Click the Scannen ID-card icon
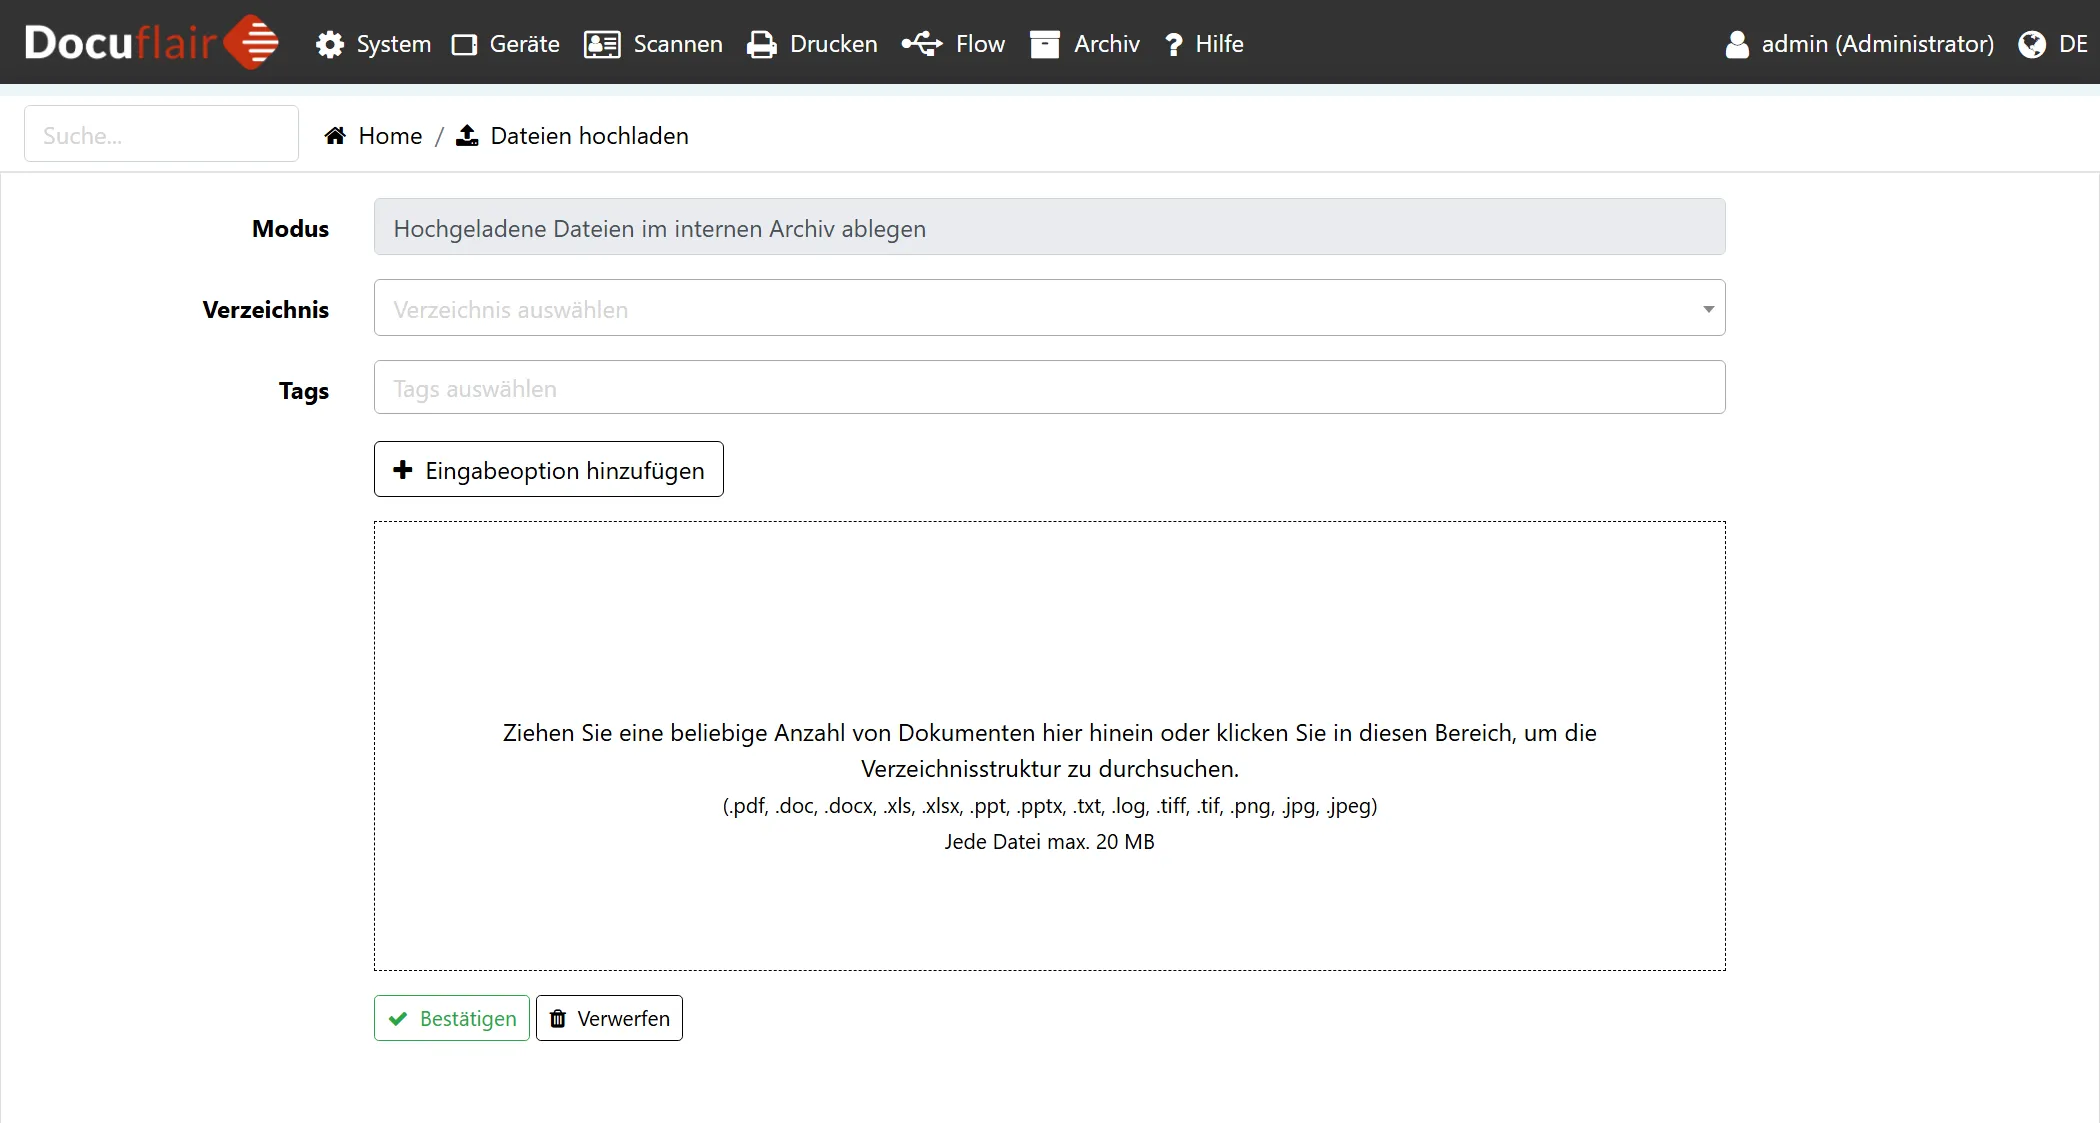The width and height of the screenshot is (2100, 1123). 602,45
